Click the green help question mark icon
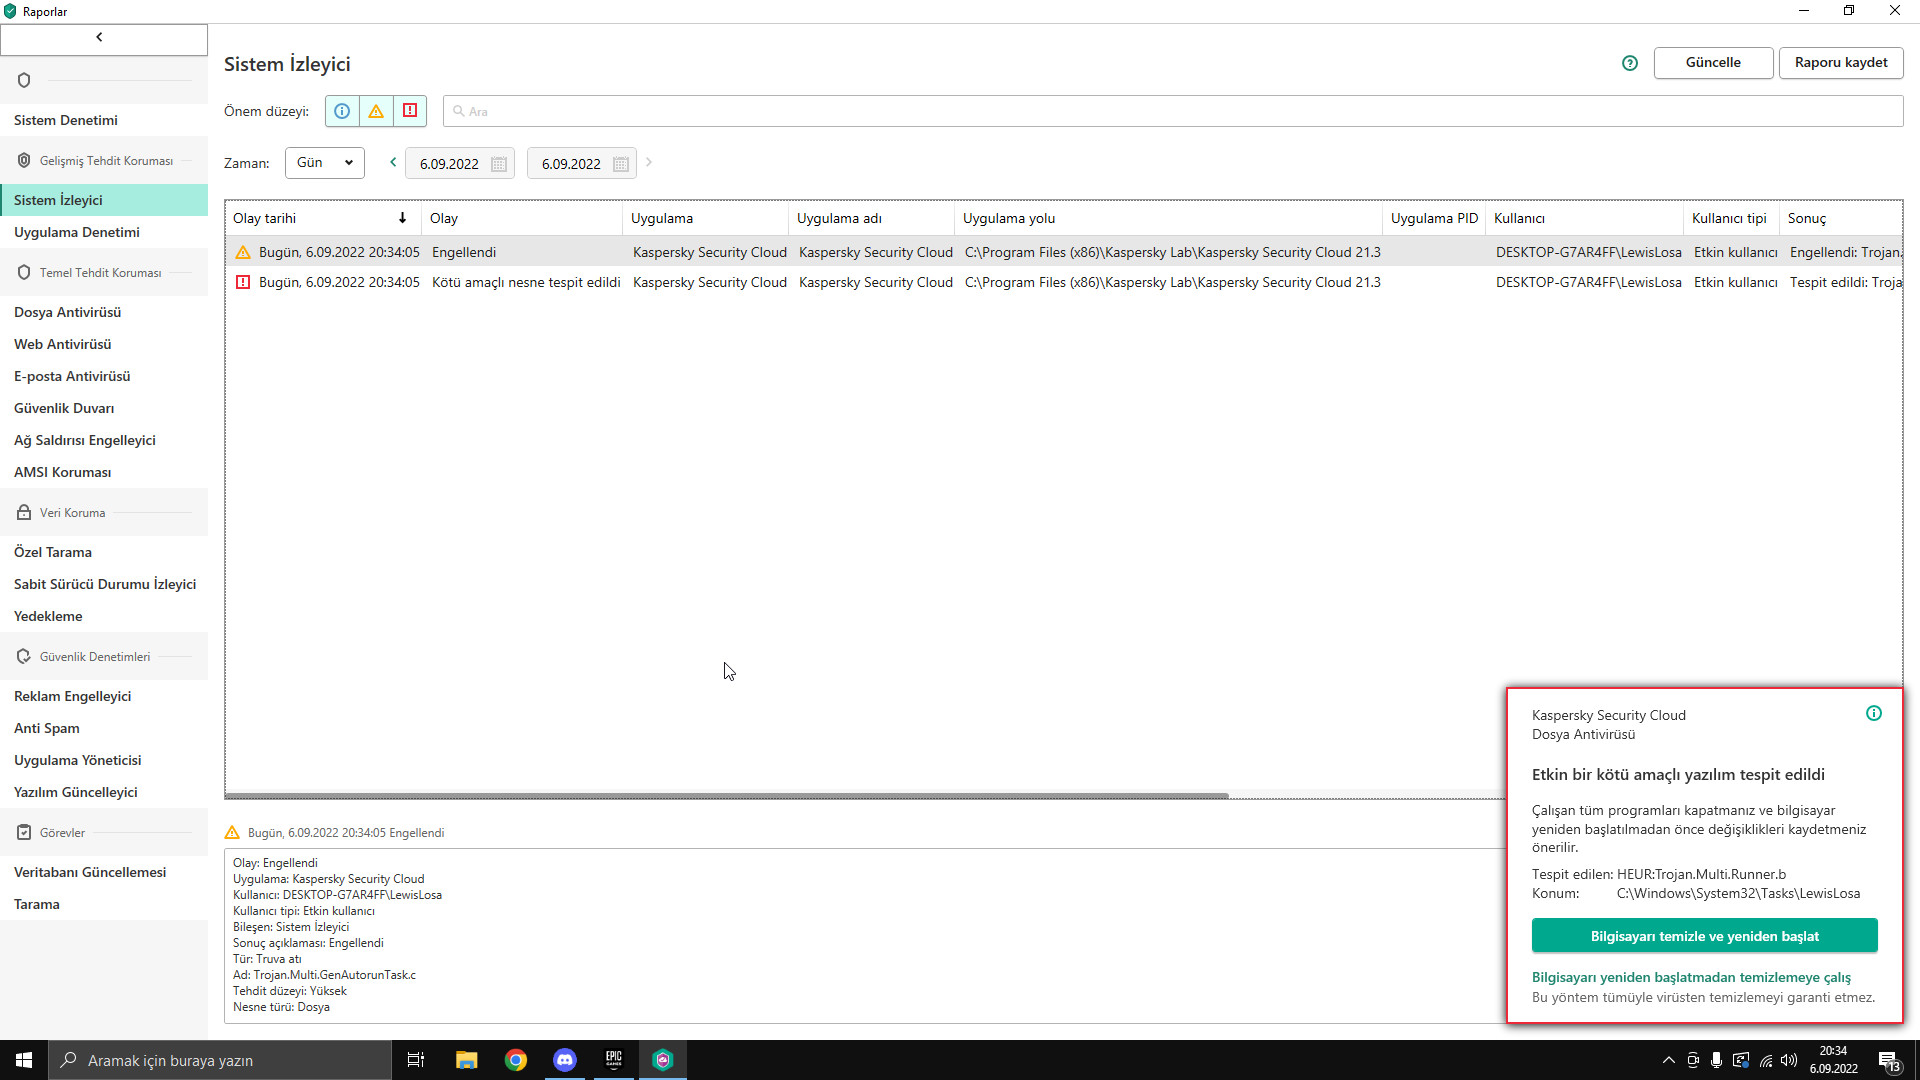The width and height of the screenshot is (1920, 1080). [x=1630, y=63]
